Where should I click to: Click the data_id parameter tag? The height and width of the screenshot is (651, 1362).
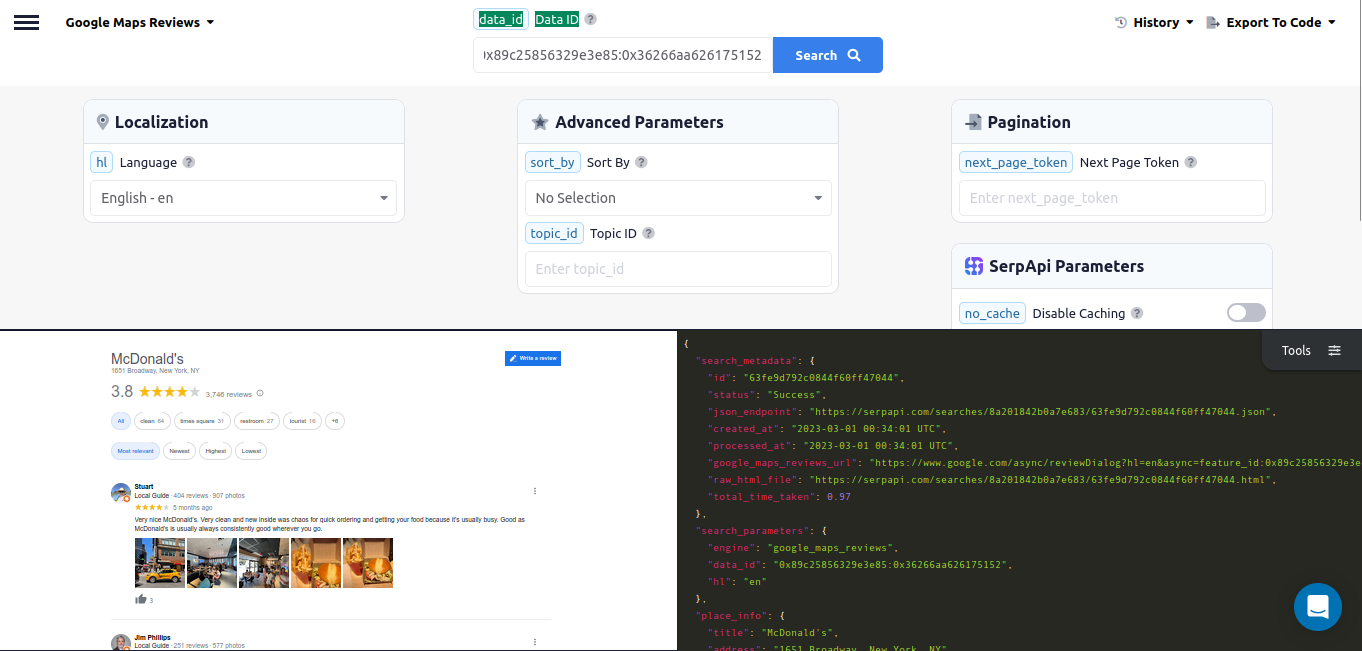[x=501, y=19]
